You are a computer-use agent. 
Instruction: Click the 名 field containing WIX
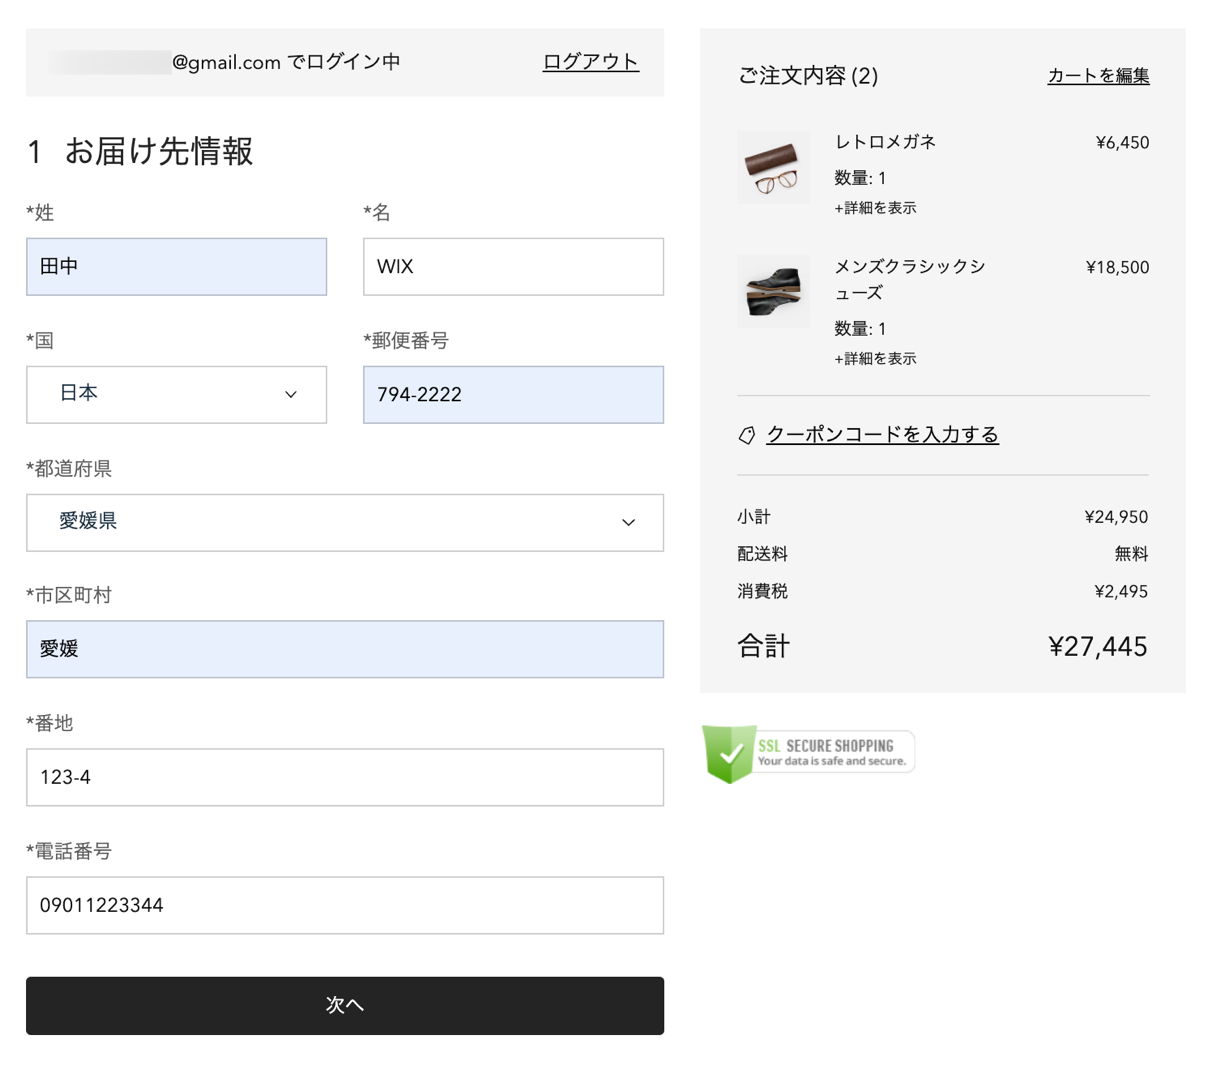pyautogui.click(x=513, y=267)
